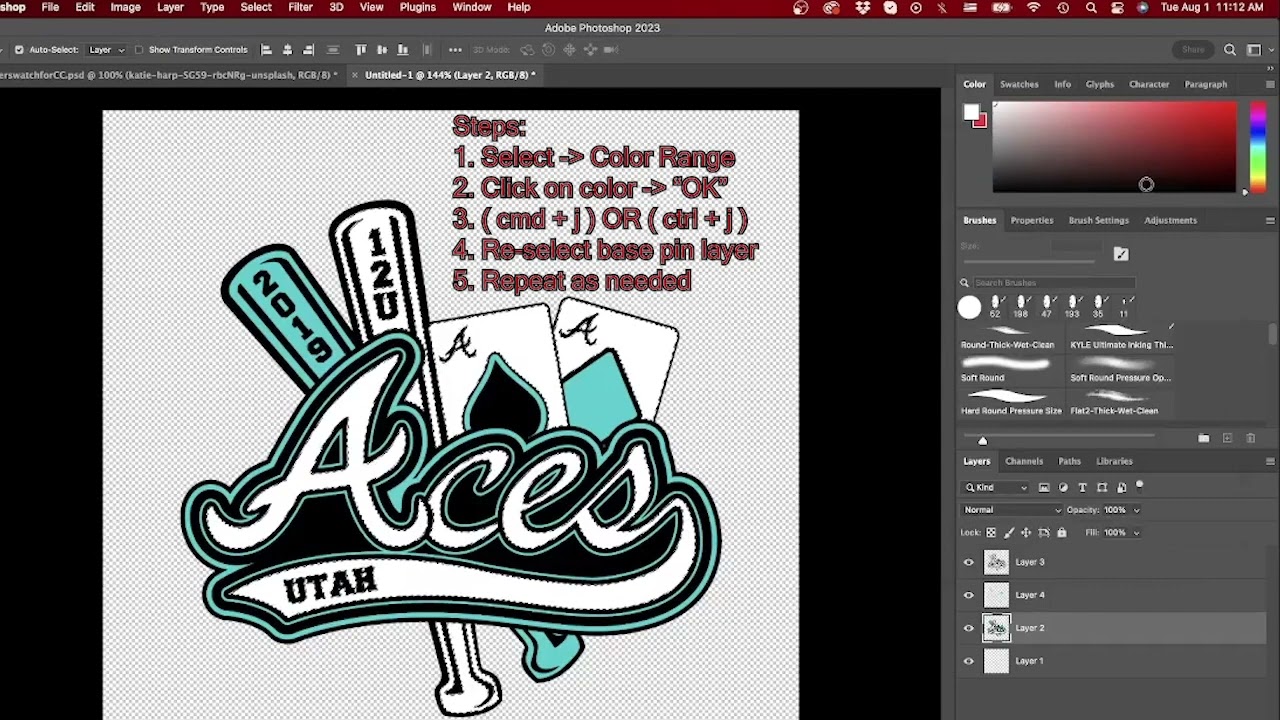This screenshot has width=1280, height=720.
Task: Hide Layer 2 with eye icon
Action: coord(968,628)
